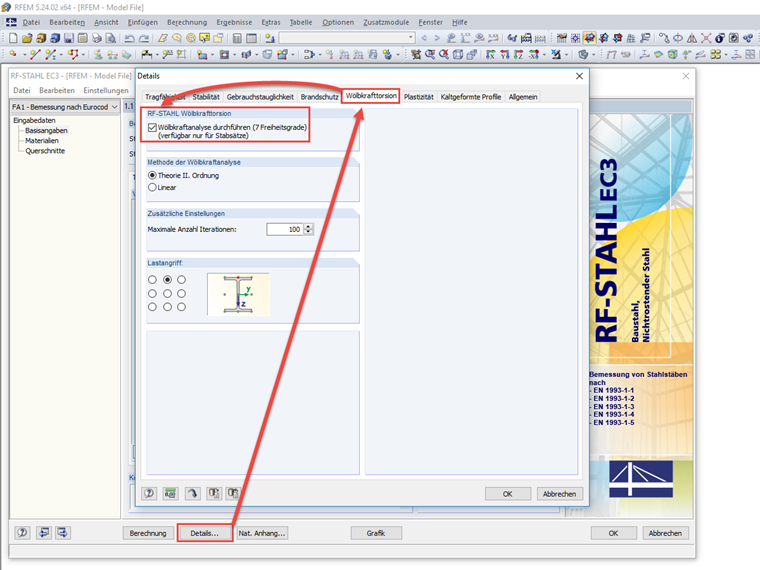
Task: Click the Print icon in toolbar
Action: [96, 38]
